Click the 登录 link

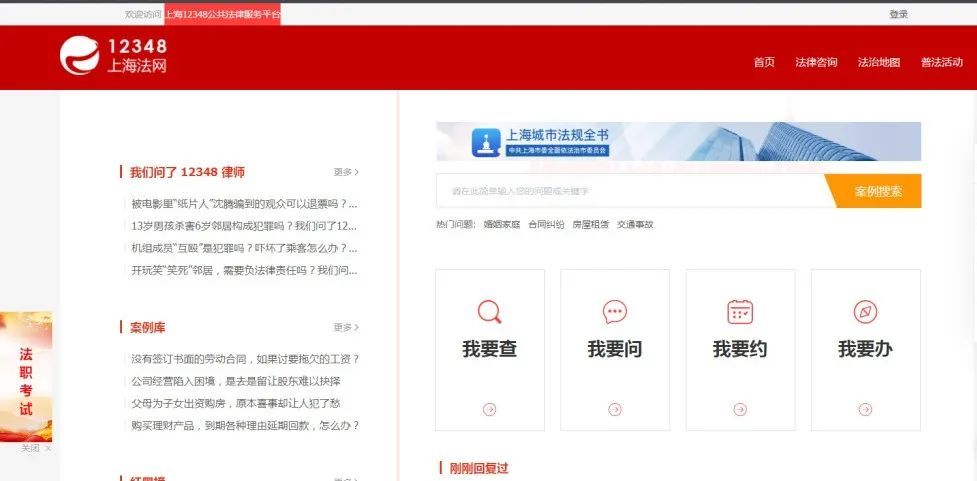click(898, 14)
